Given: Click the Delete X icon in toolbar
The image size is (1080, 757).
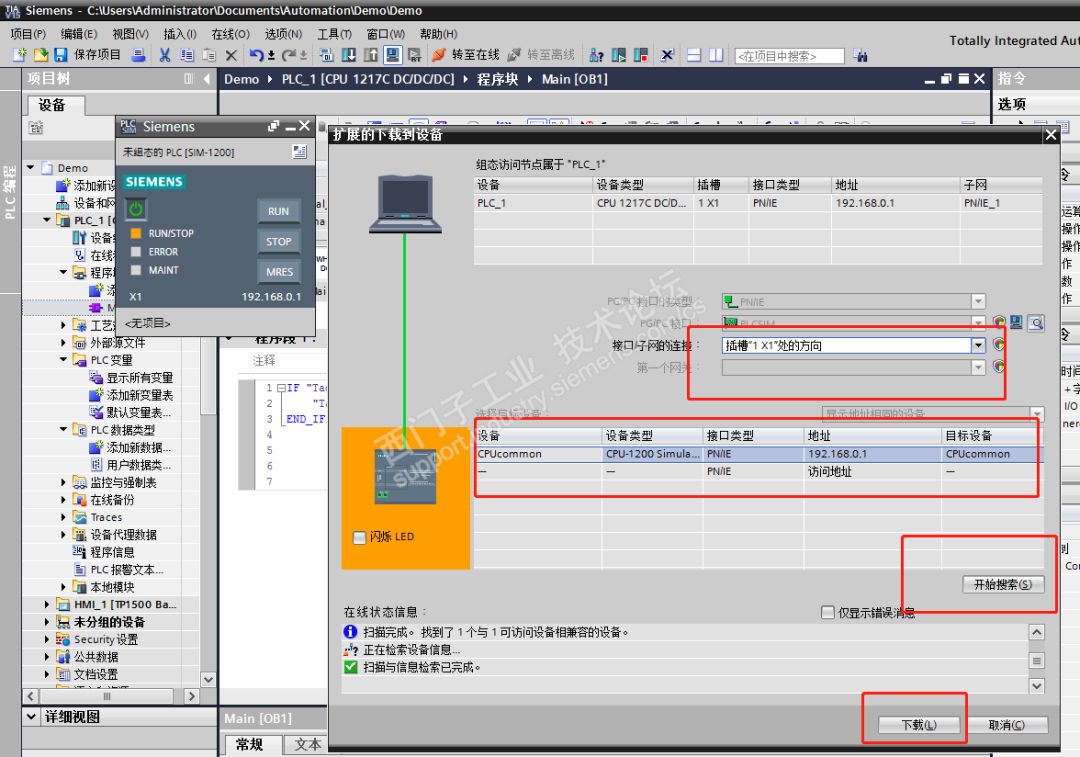Looking at the screenshot, I should [231, 55].
